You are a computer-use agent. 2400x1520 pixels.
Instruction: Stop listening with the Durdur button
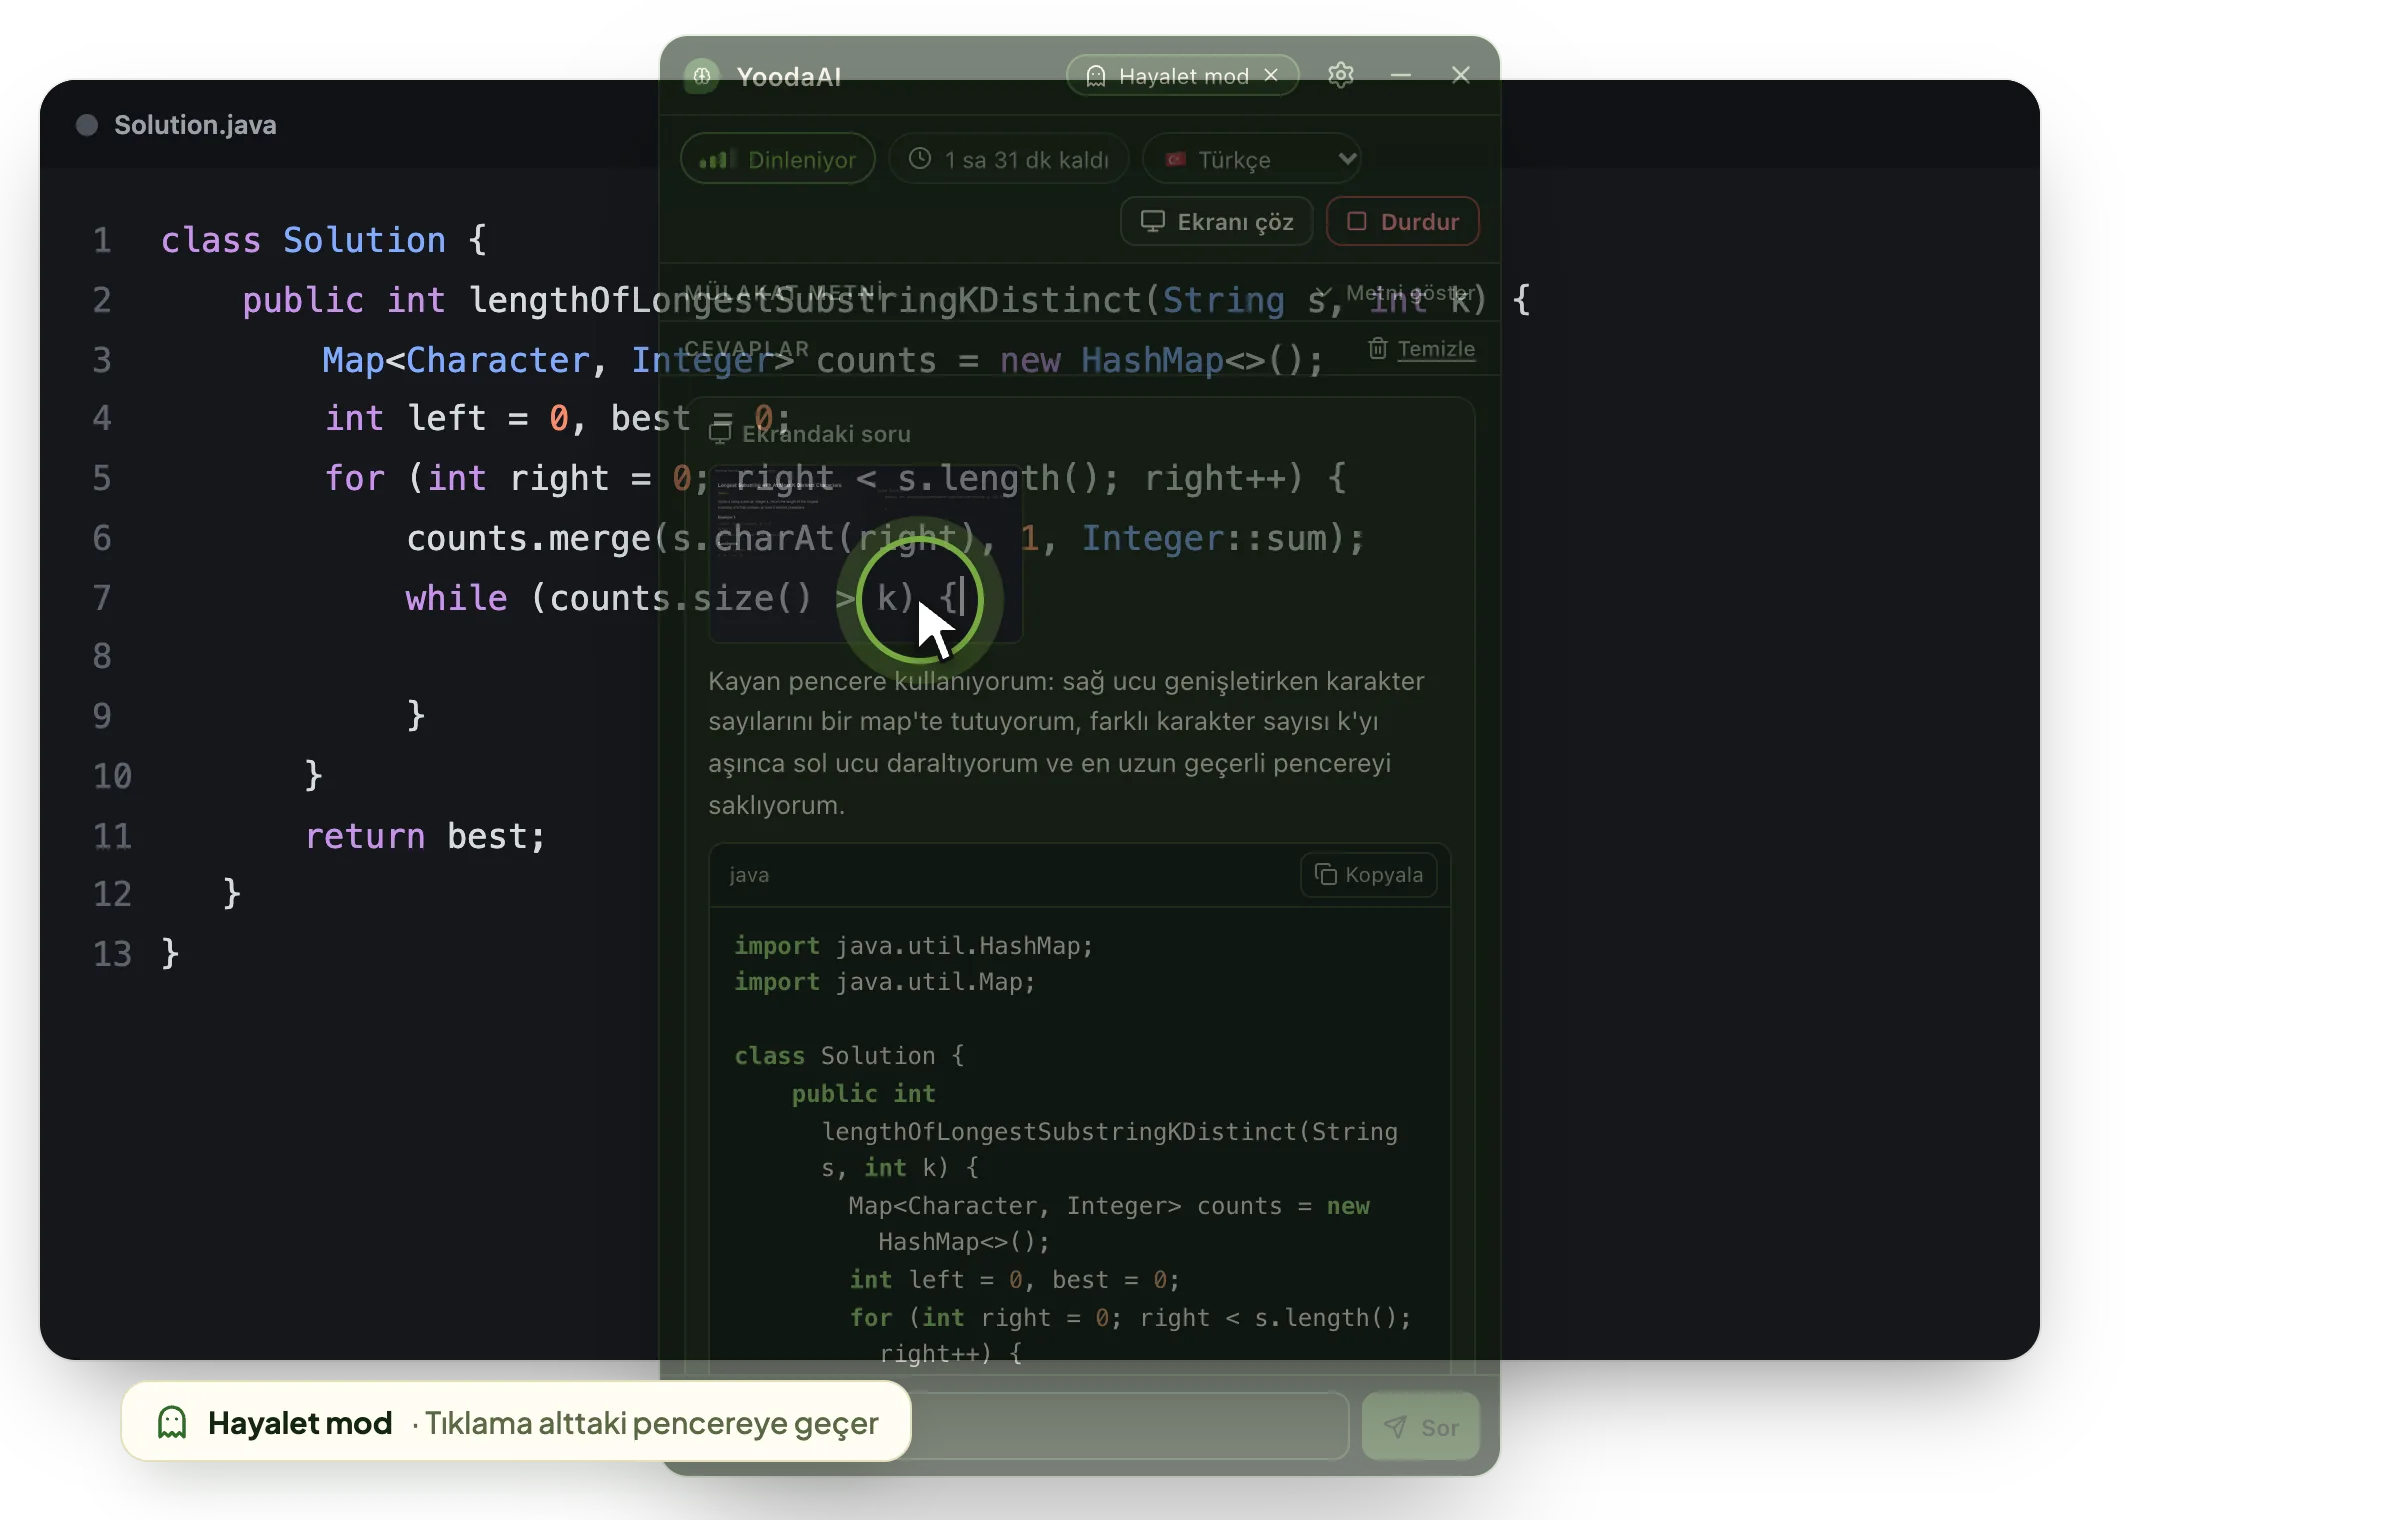pyautogui.click(x=1402, y=221)
